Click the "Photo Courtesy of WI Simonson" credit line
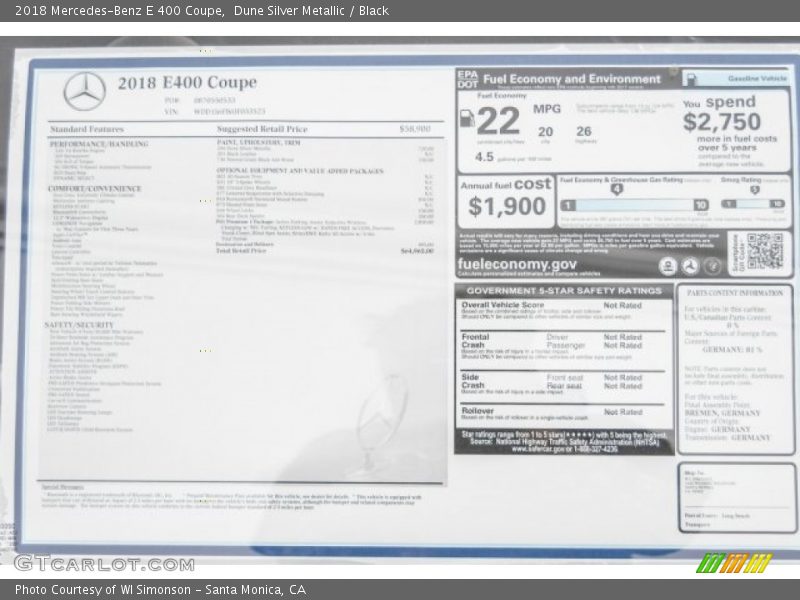This screenshot has width=800, height=600. pos(103,590)
